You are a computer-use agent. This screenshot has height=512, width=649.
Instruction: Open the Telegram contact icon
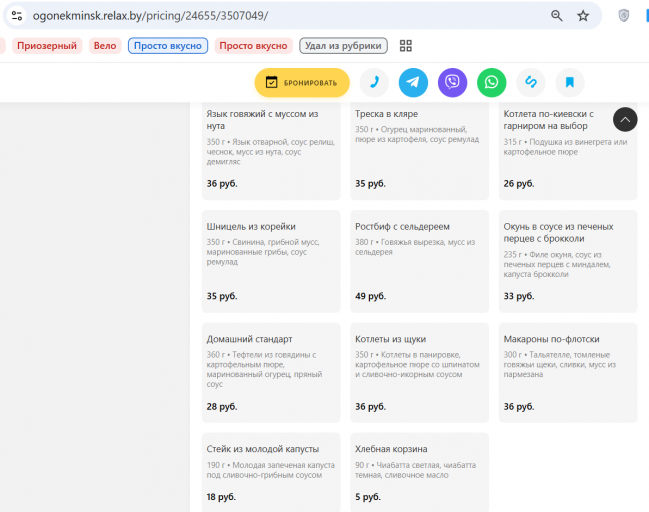click(413, 83)
